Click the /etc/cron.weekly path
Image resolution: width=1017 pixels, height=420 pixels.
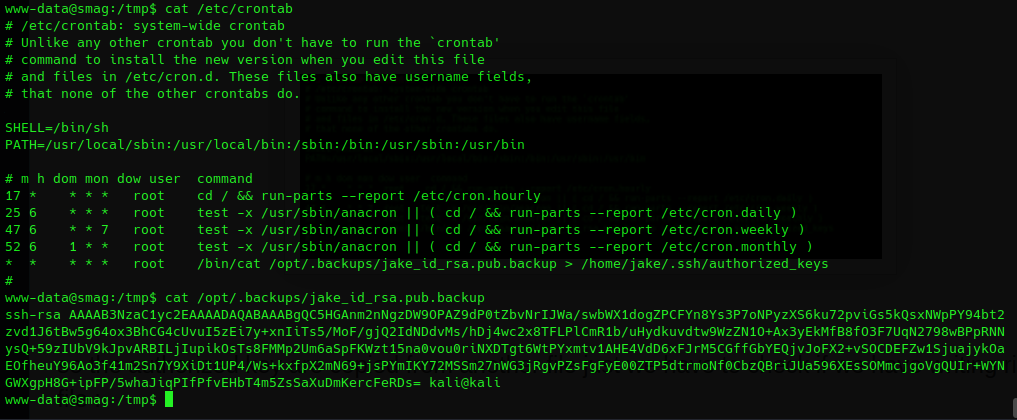[x=736, y=230]
